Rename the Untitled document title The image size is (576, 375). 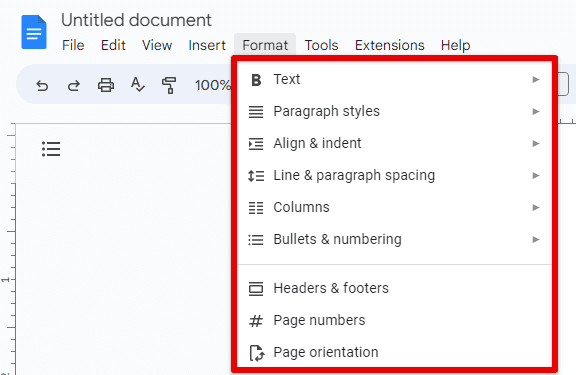pos(136,20)
